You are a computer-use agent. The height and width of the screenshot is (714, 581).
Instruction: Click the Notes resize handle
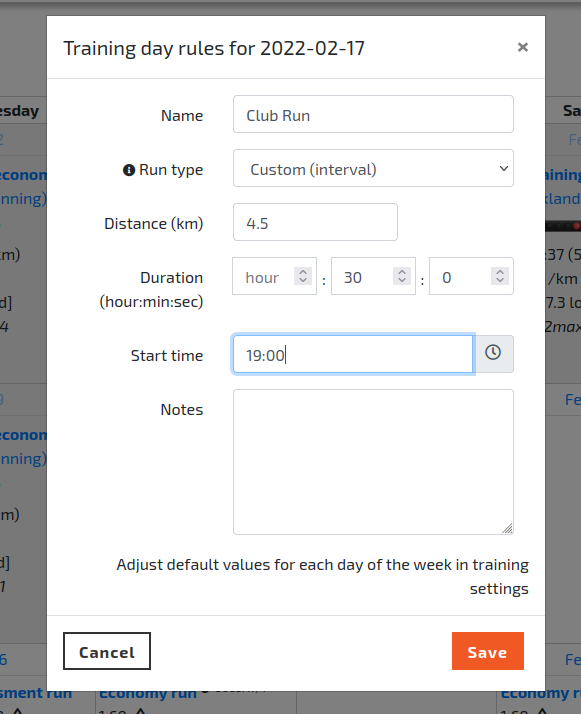point(507,528)
